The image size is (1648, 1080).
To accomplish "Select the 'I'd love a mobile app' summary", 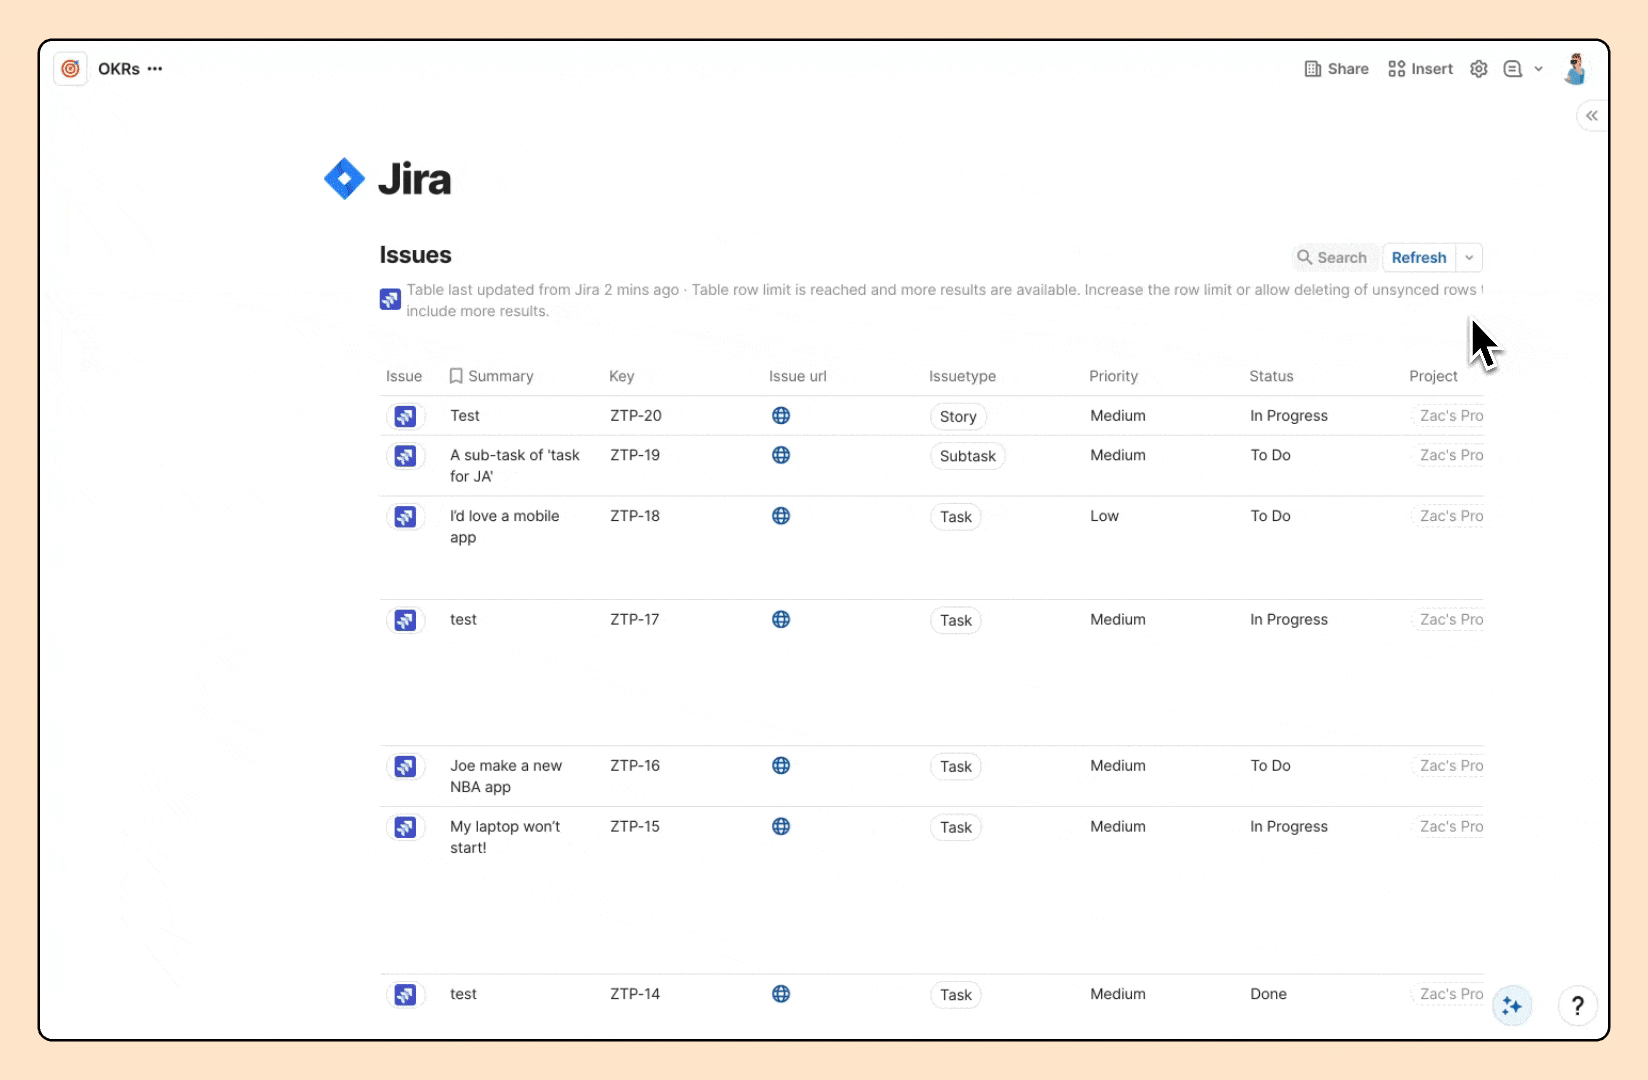I will click(x=505, y=526).
